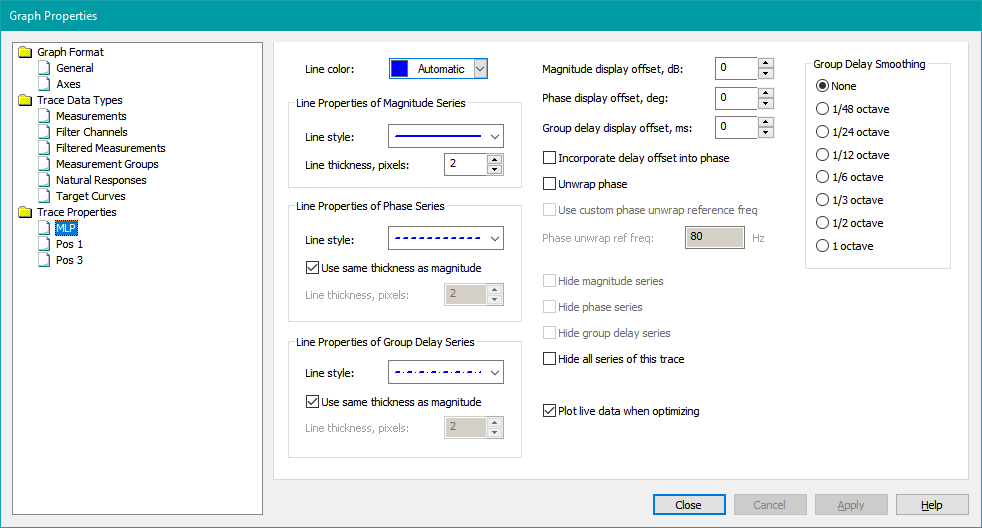982x528 pixels.
Task: Click the Measurements page icon
Action: 44,116
